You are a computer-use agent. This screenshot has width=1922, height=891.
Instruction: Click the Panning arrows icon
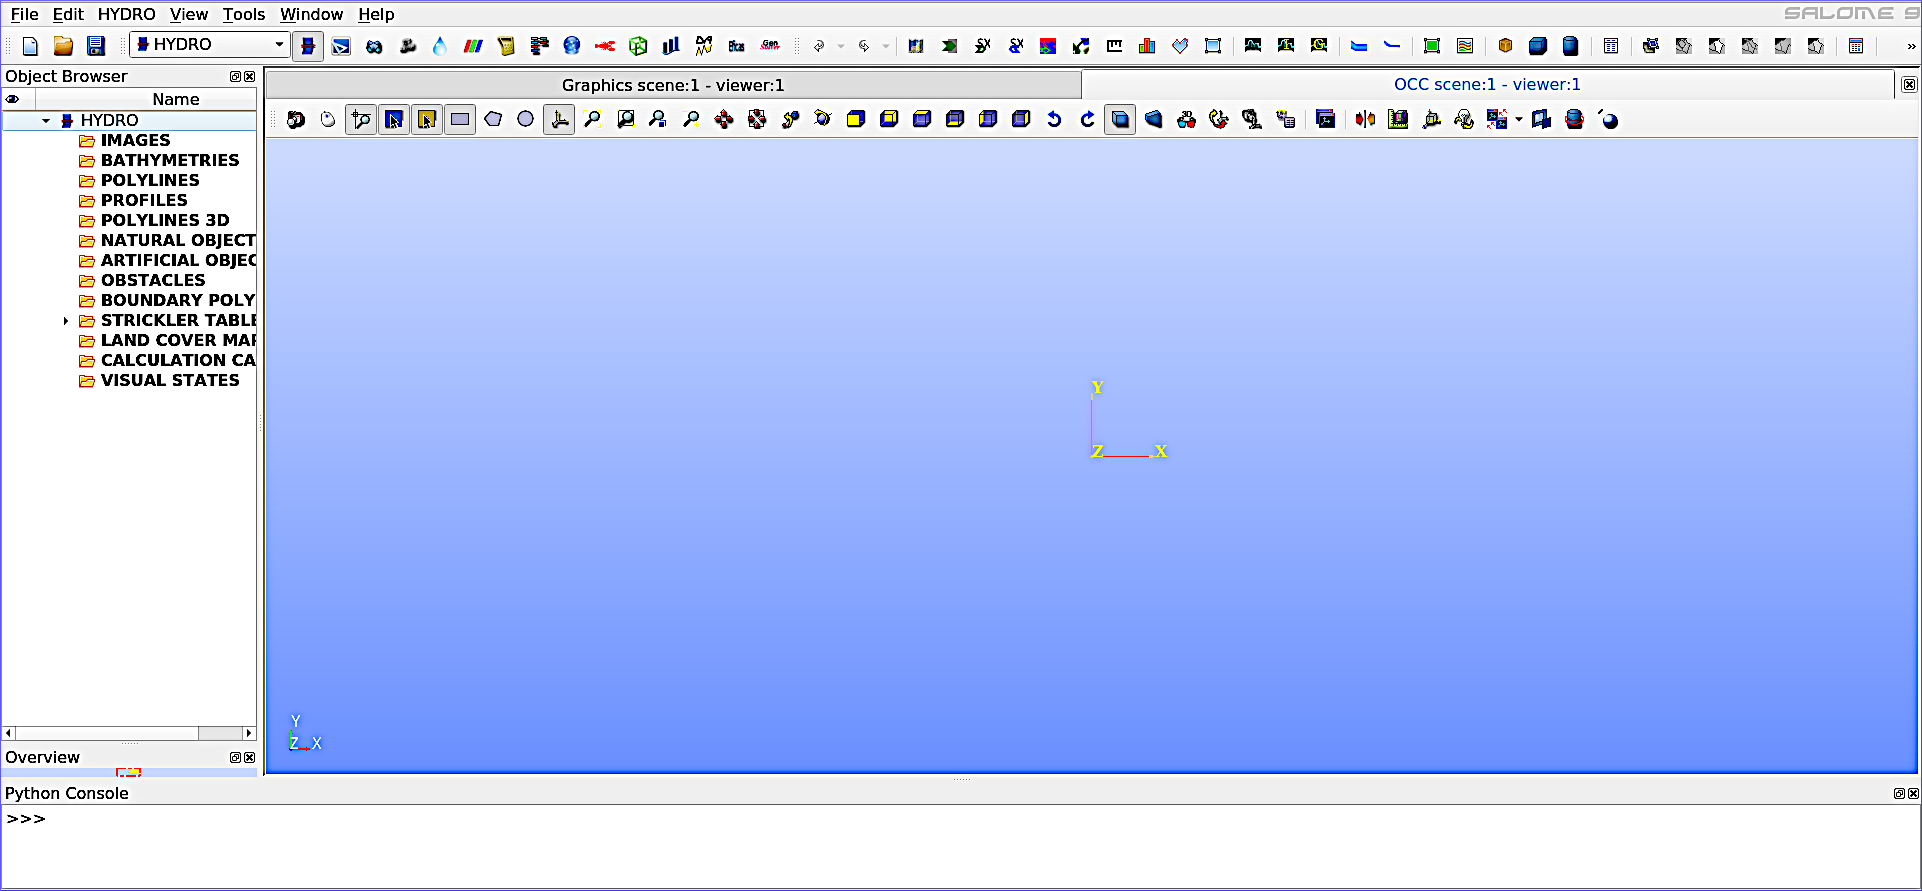724,120
